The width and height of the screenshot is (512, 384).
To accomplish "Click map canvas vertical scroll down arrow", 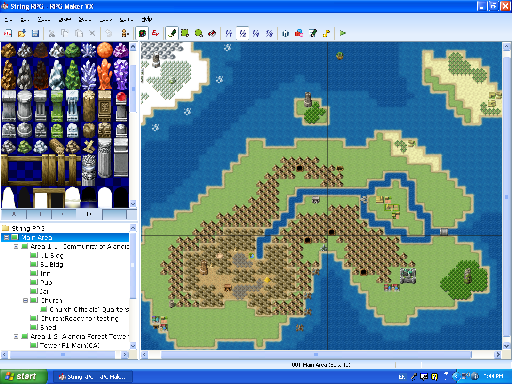I will pyautogui.click(x=506, y=346).
